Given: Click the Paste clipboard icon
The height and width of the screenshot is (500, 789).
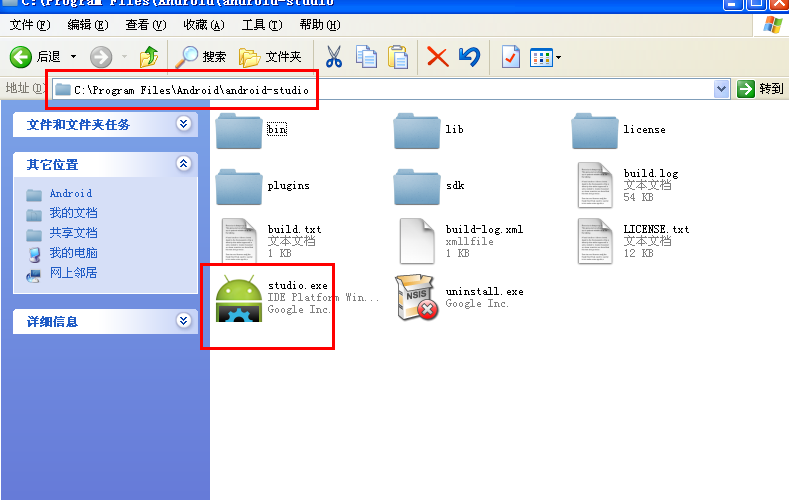Looking at the screenshot, I should (x=398, y=57).
